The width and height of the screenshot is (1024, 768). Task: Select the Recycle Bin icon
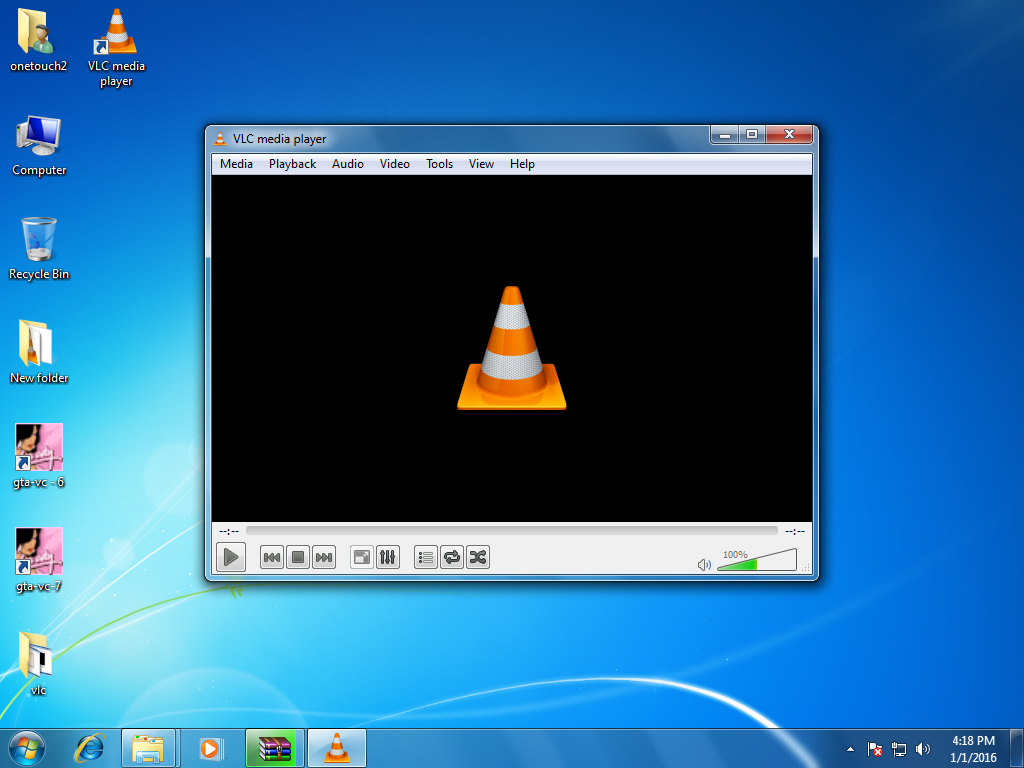(x=39, y=248)
